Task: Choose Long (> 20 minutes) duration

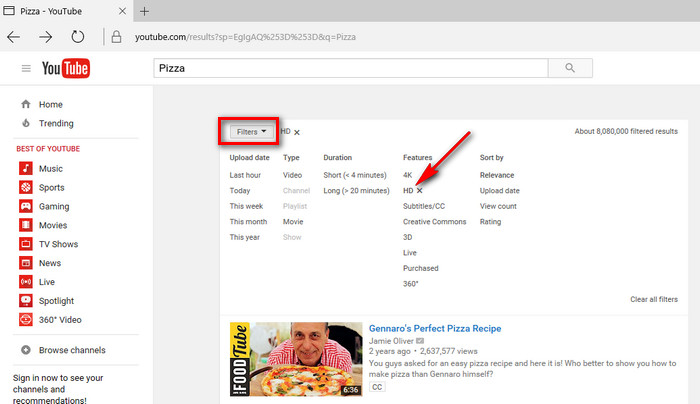Action: coord(356,191)
